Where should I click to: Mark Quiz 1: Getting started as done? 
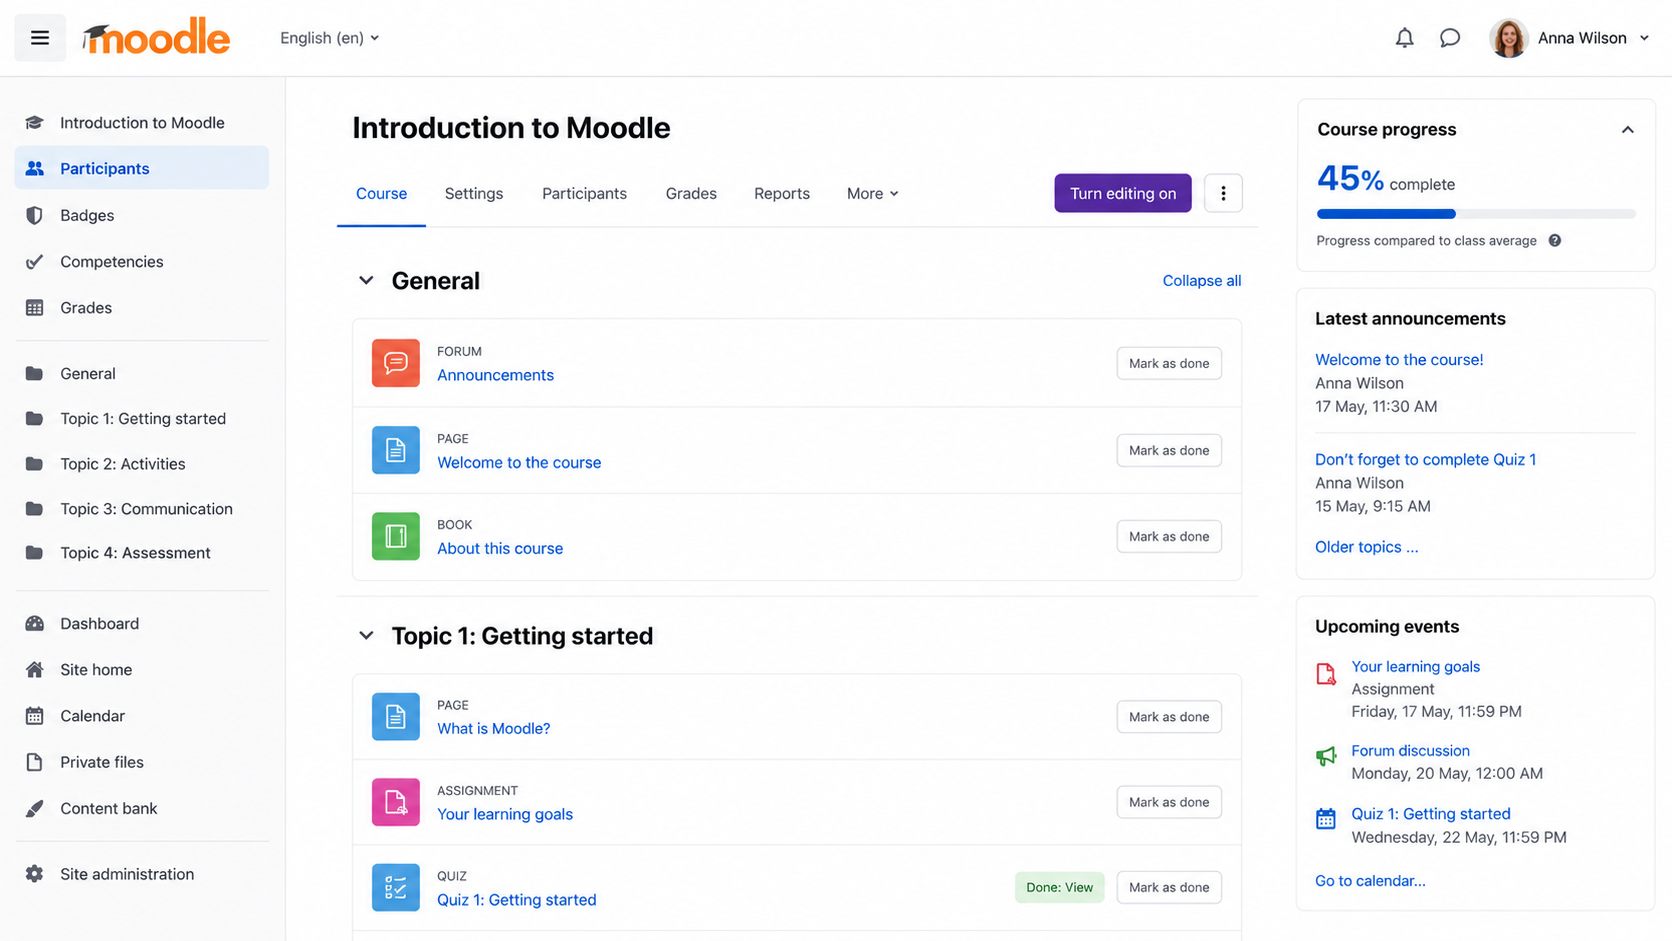pos(1169,887)
